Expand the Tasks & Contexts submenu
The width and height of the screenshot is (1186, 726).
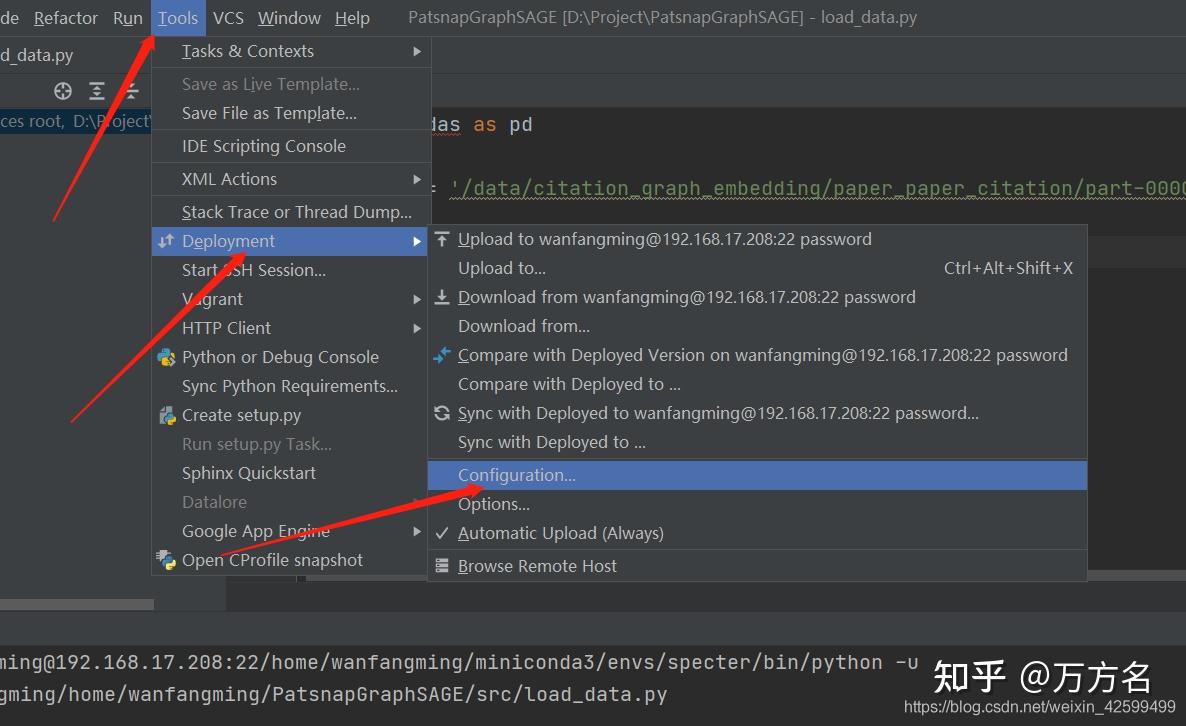tap(248, 51)
